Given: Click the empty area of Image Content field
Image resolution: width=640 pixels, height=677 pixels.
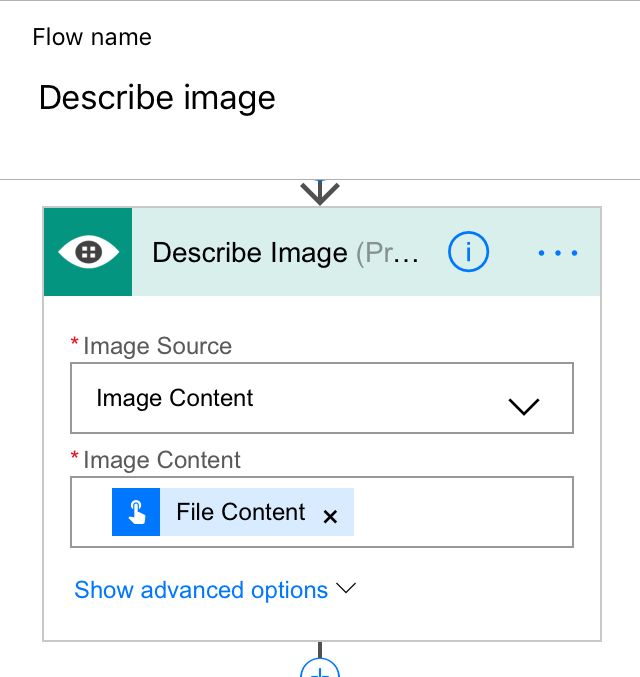Looking at the screenshot, I should tap(460, 512).
